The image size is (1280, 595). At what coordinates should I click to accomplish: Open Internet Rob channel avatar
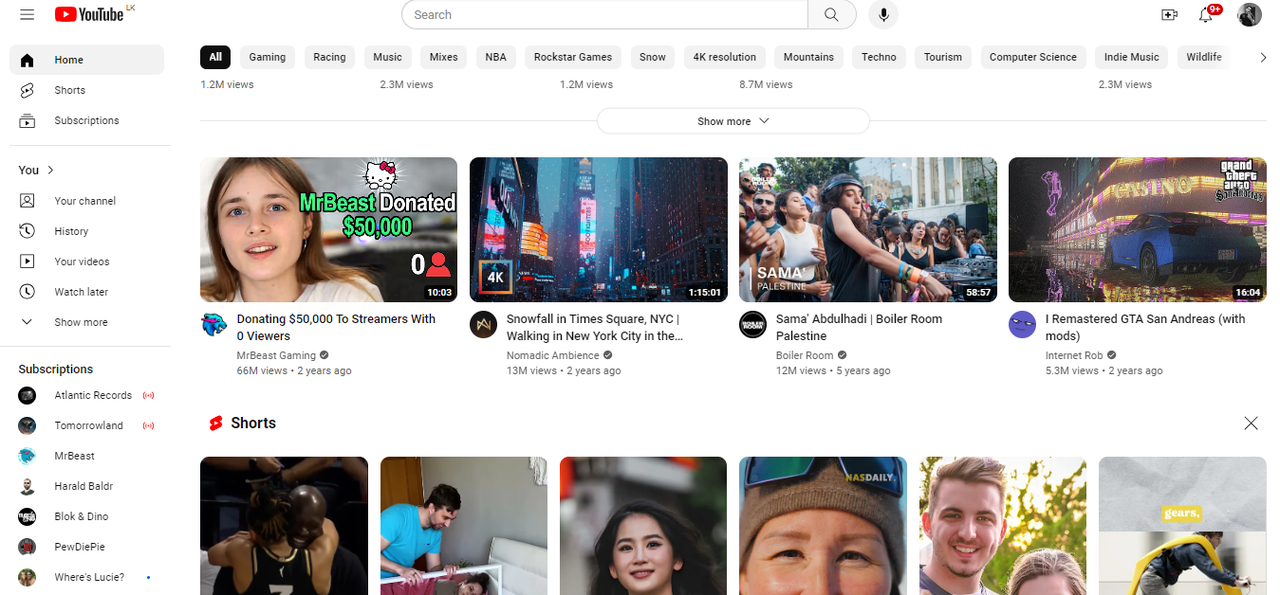pyautogui.click(x=1022, y=325)
